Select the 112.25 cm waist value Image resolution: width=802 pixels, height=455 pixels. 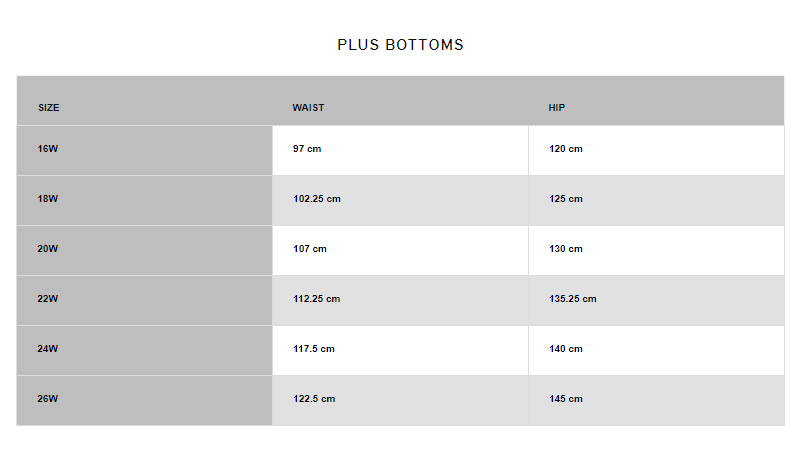pos(317,299)
